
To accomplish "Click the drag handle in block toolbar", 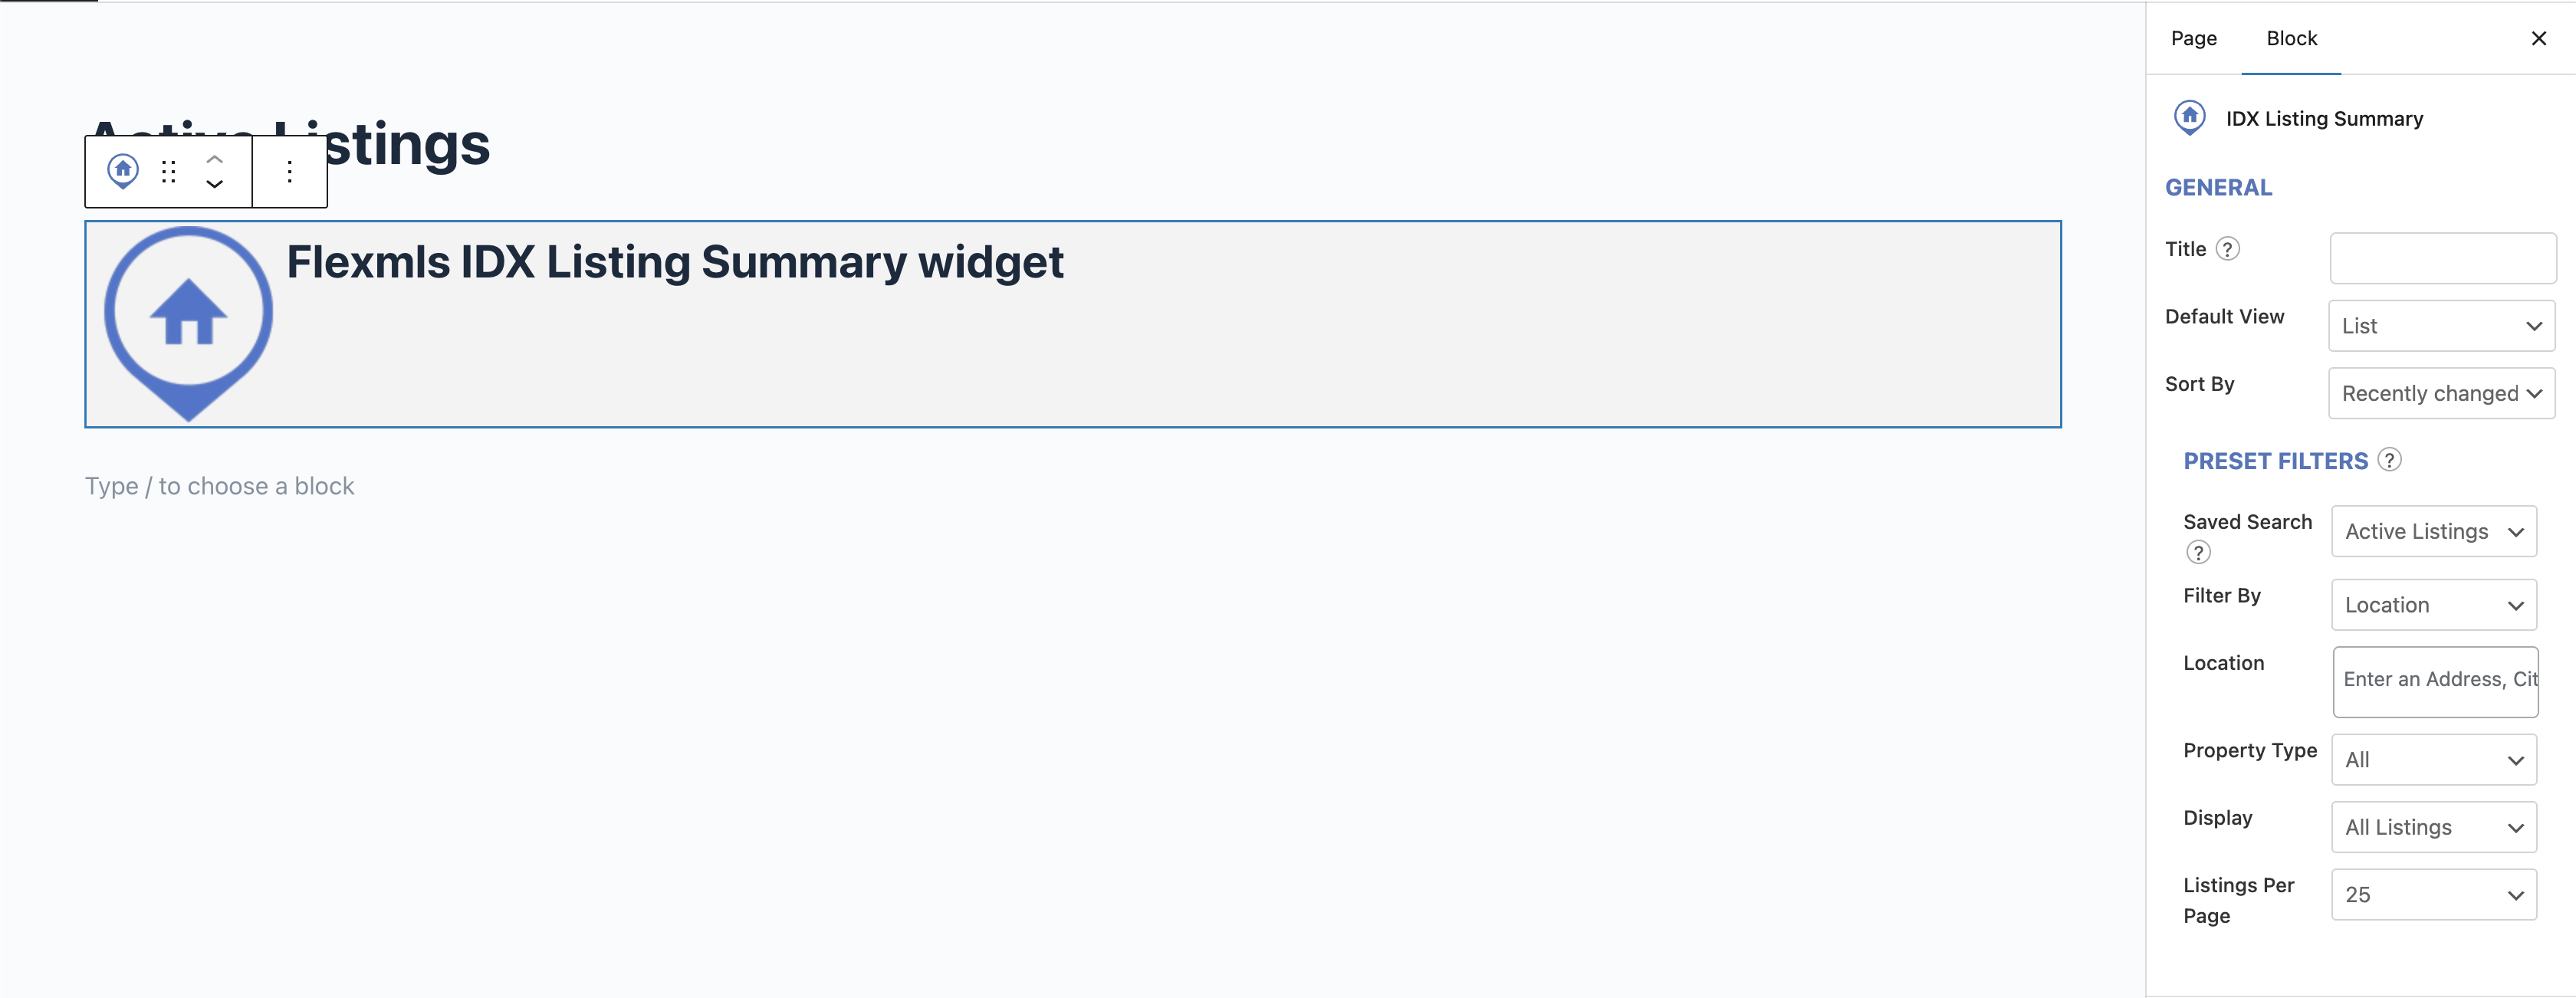I will [x=169, y=172].
